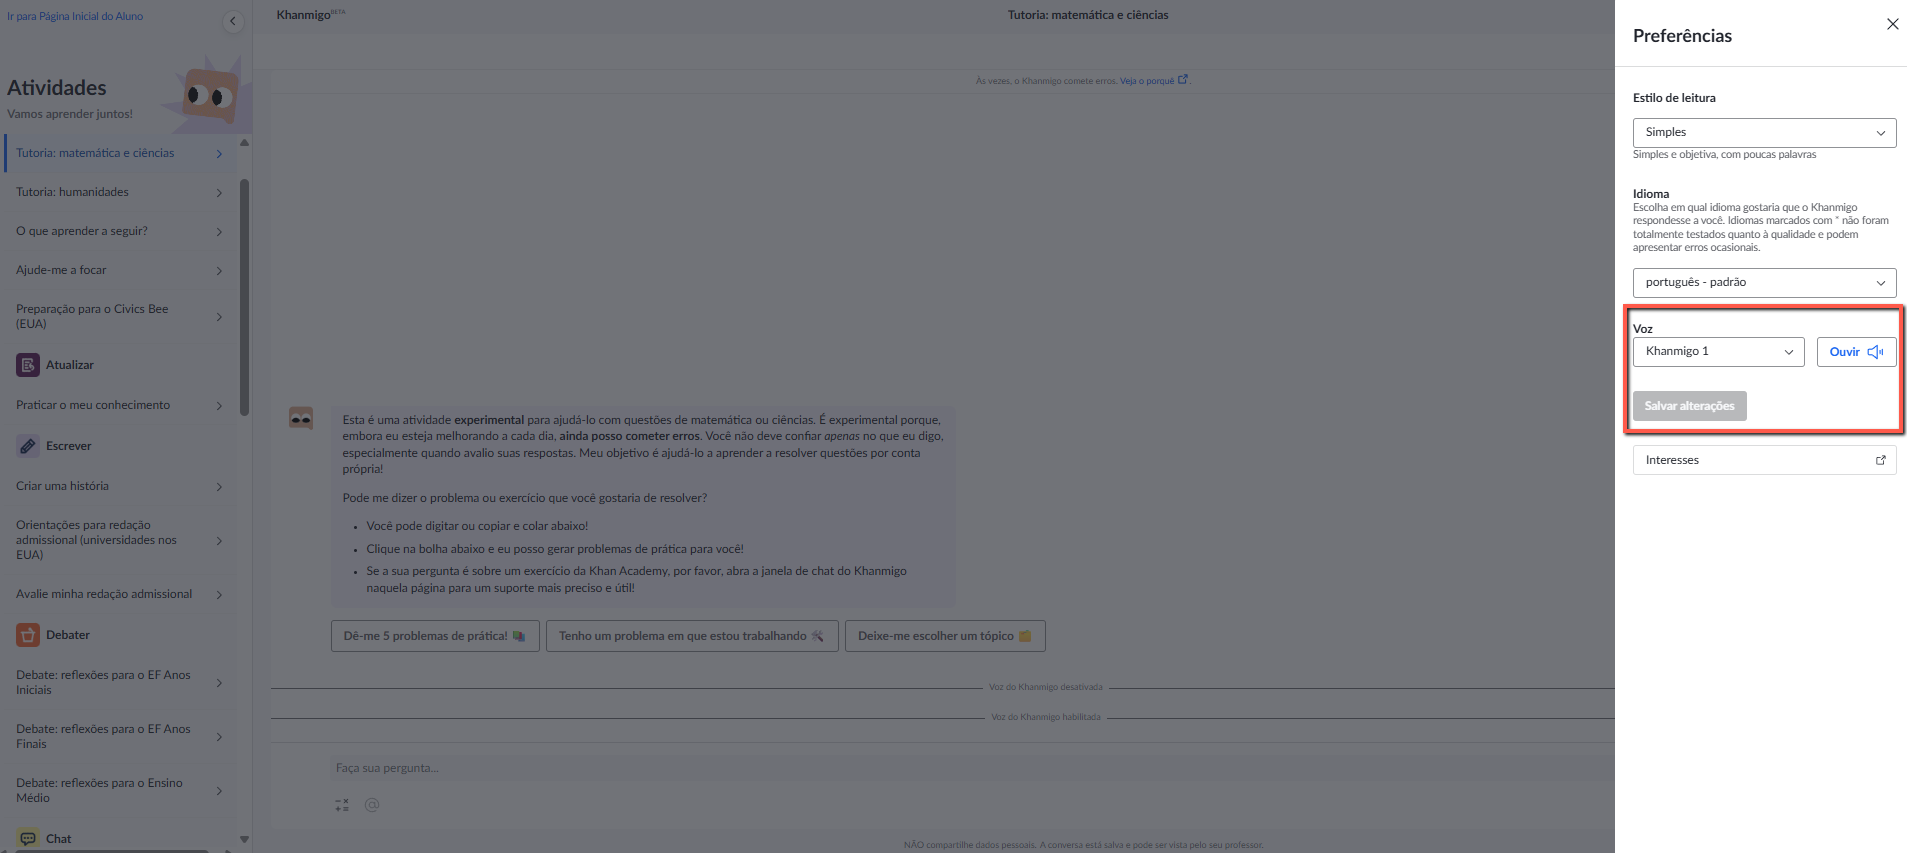Open the math symbols keypad icon

(342, 805)
